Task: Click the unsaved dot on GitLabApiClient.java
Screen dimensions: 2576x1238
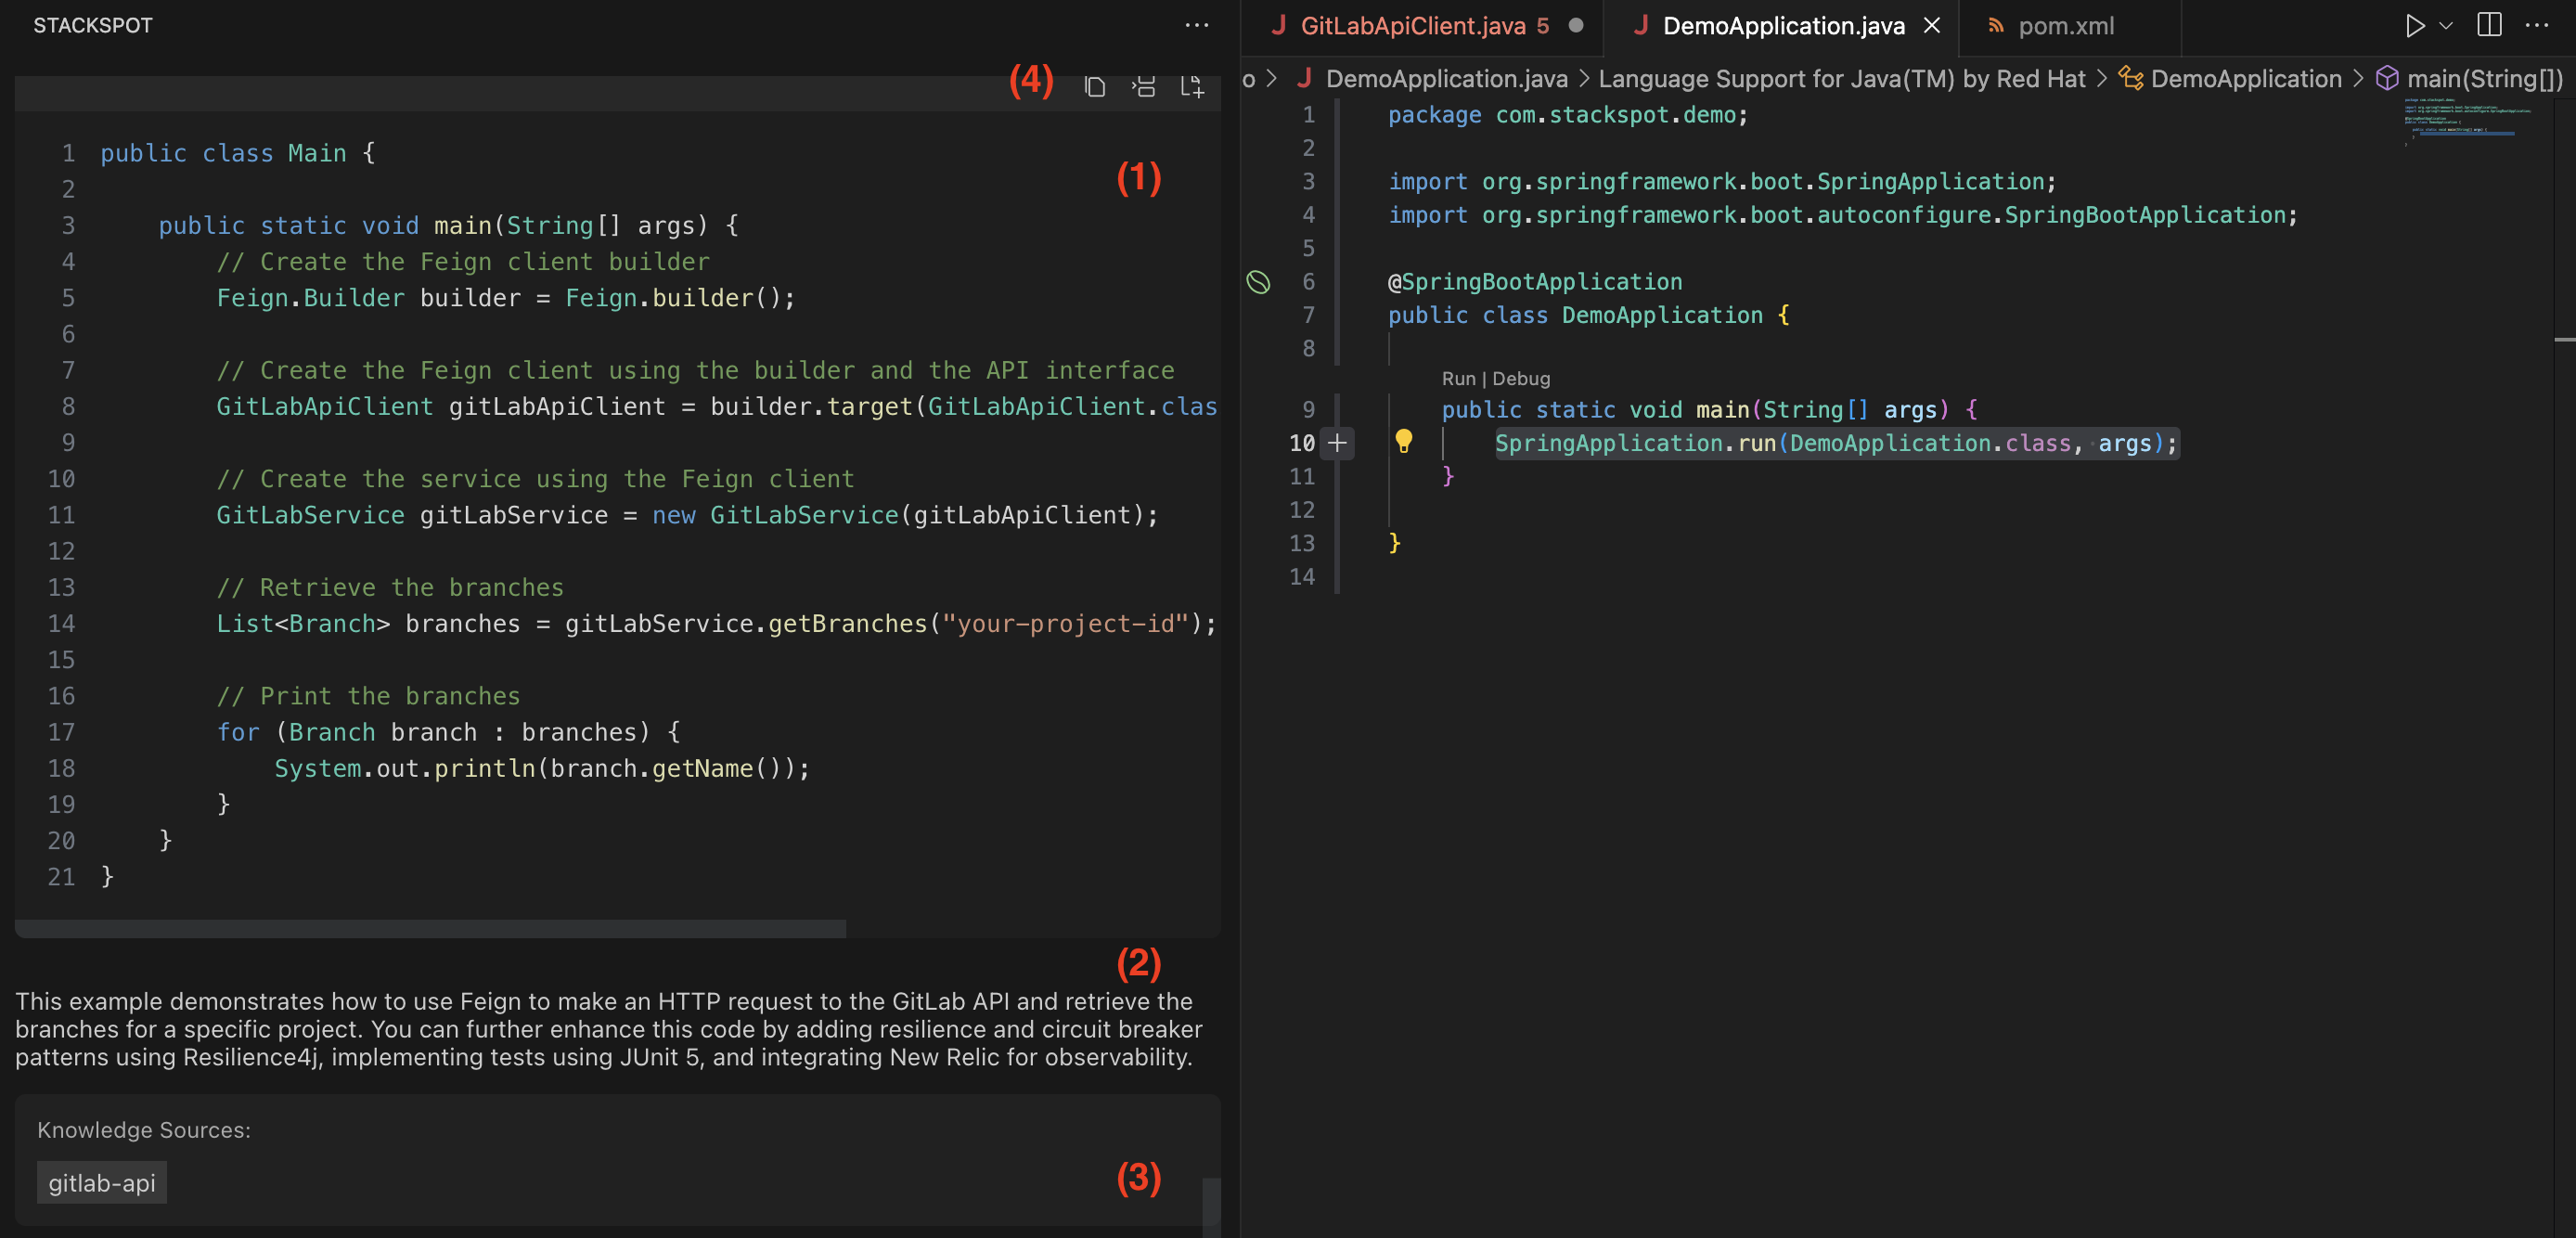Action: (1575, 26)
